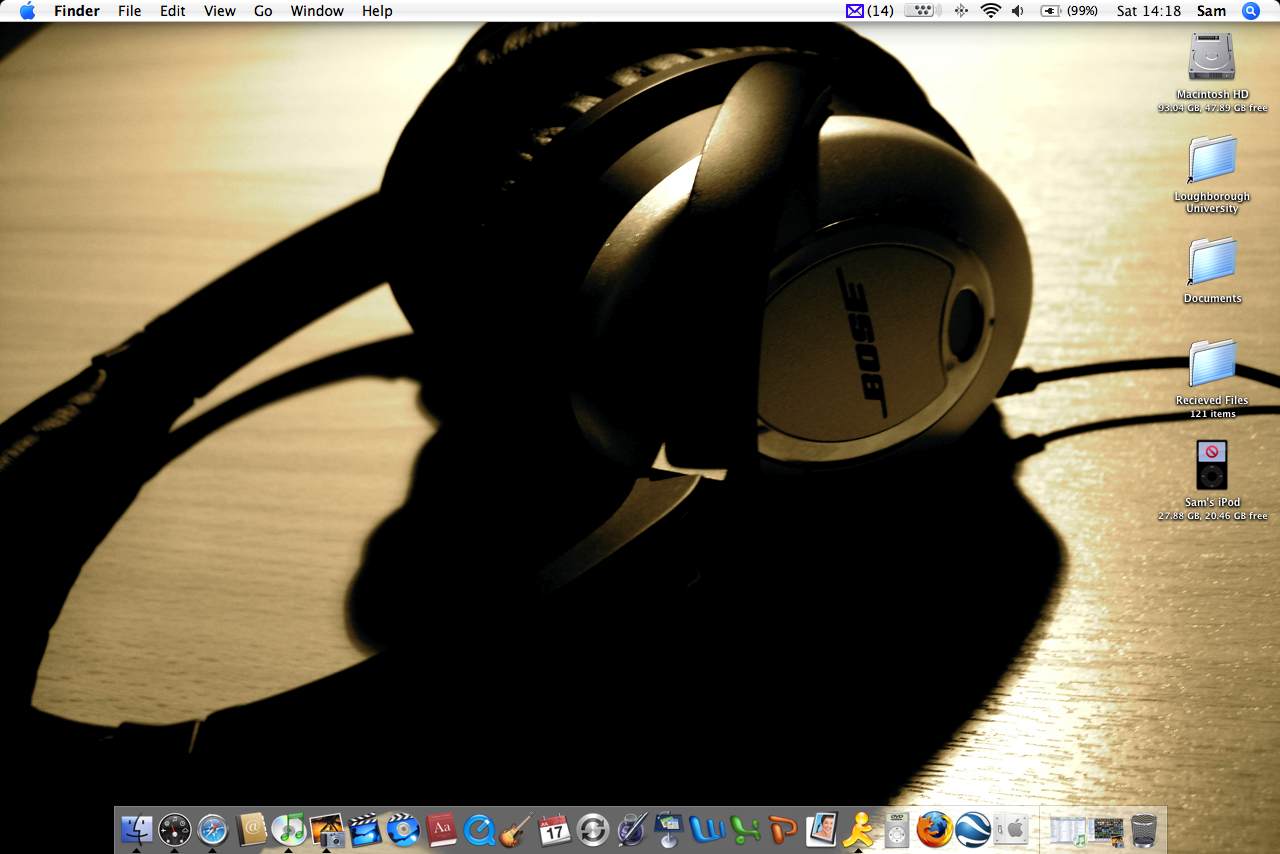Open the AirPort Wi-Fi menu
Viewport: 1280px width, 854px height.
click(991, 11)
